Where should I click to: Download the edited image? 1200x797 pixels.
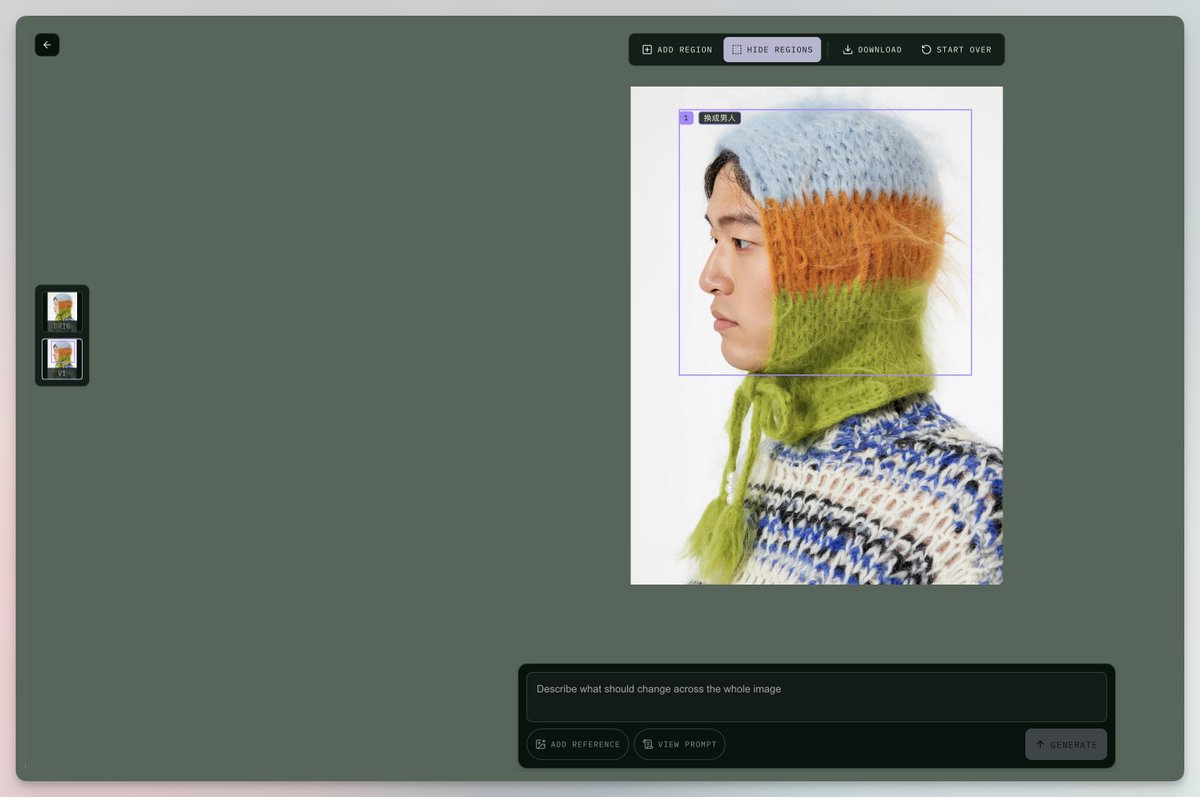point(872,50)
